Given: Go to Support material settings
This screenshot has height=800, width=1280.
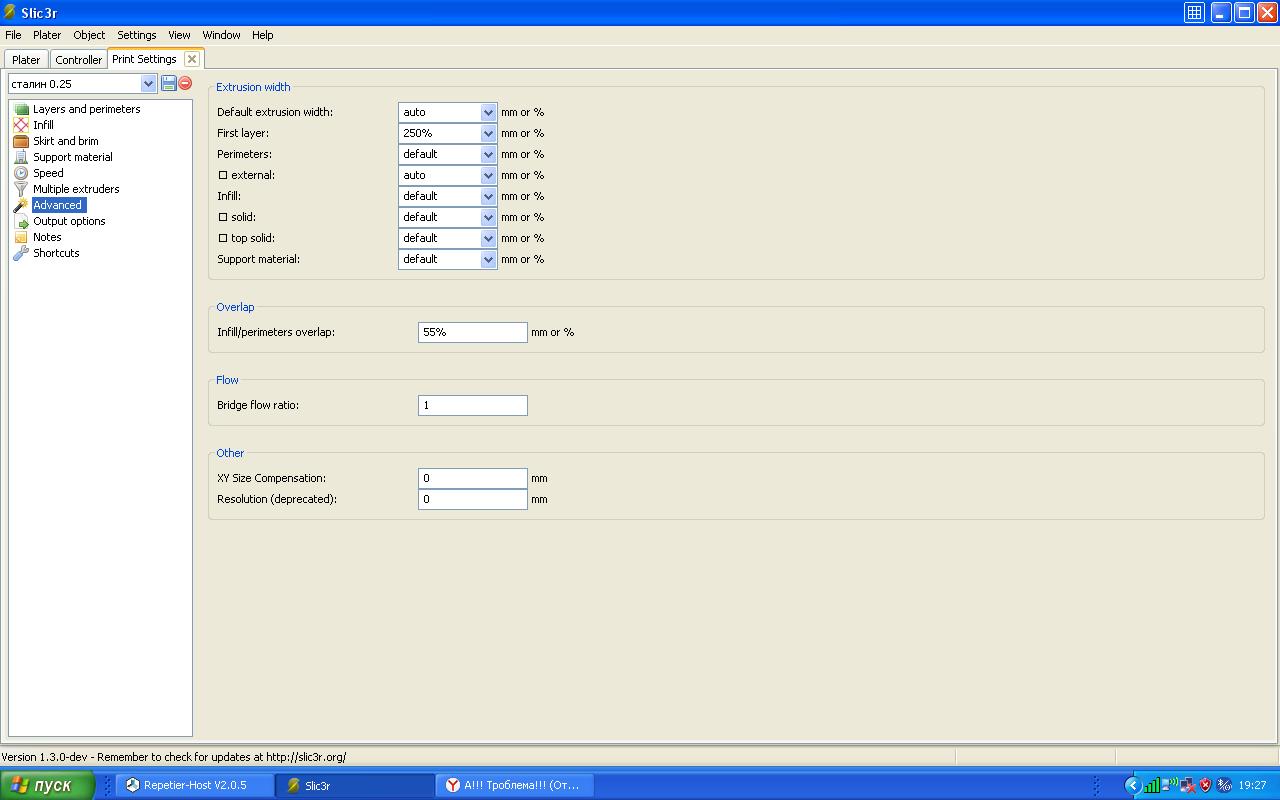Looking at the screenshot, I should (72, 157).
